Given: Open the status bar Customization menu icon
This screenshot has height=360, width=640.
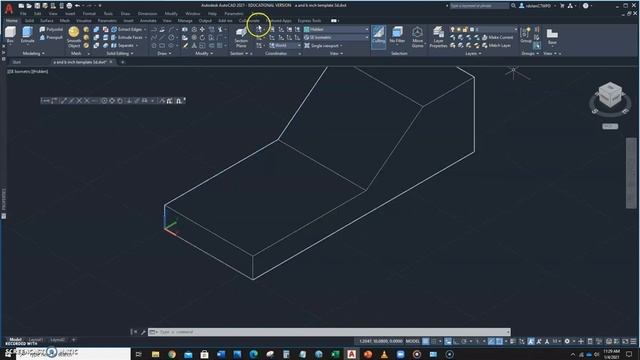Looking at the screenshot, I should pyautogui.click(x=633, y=341).
